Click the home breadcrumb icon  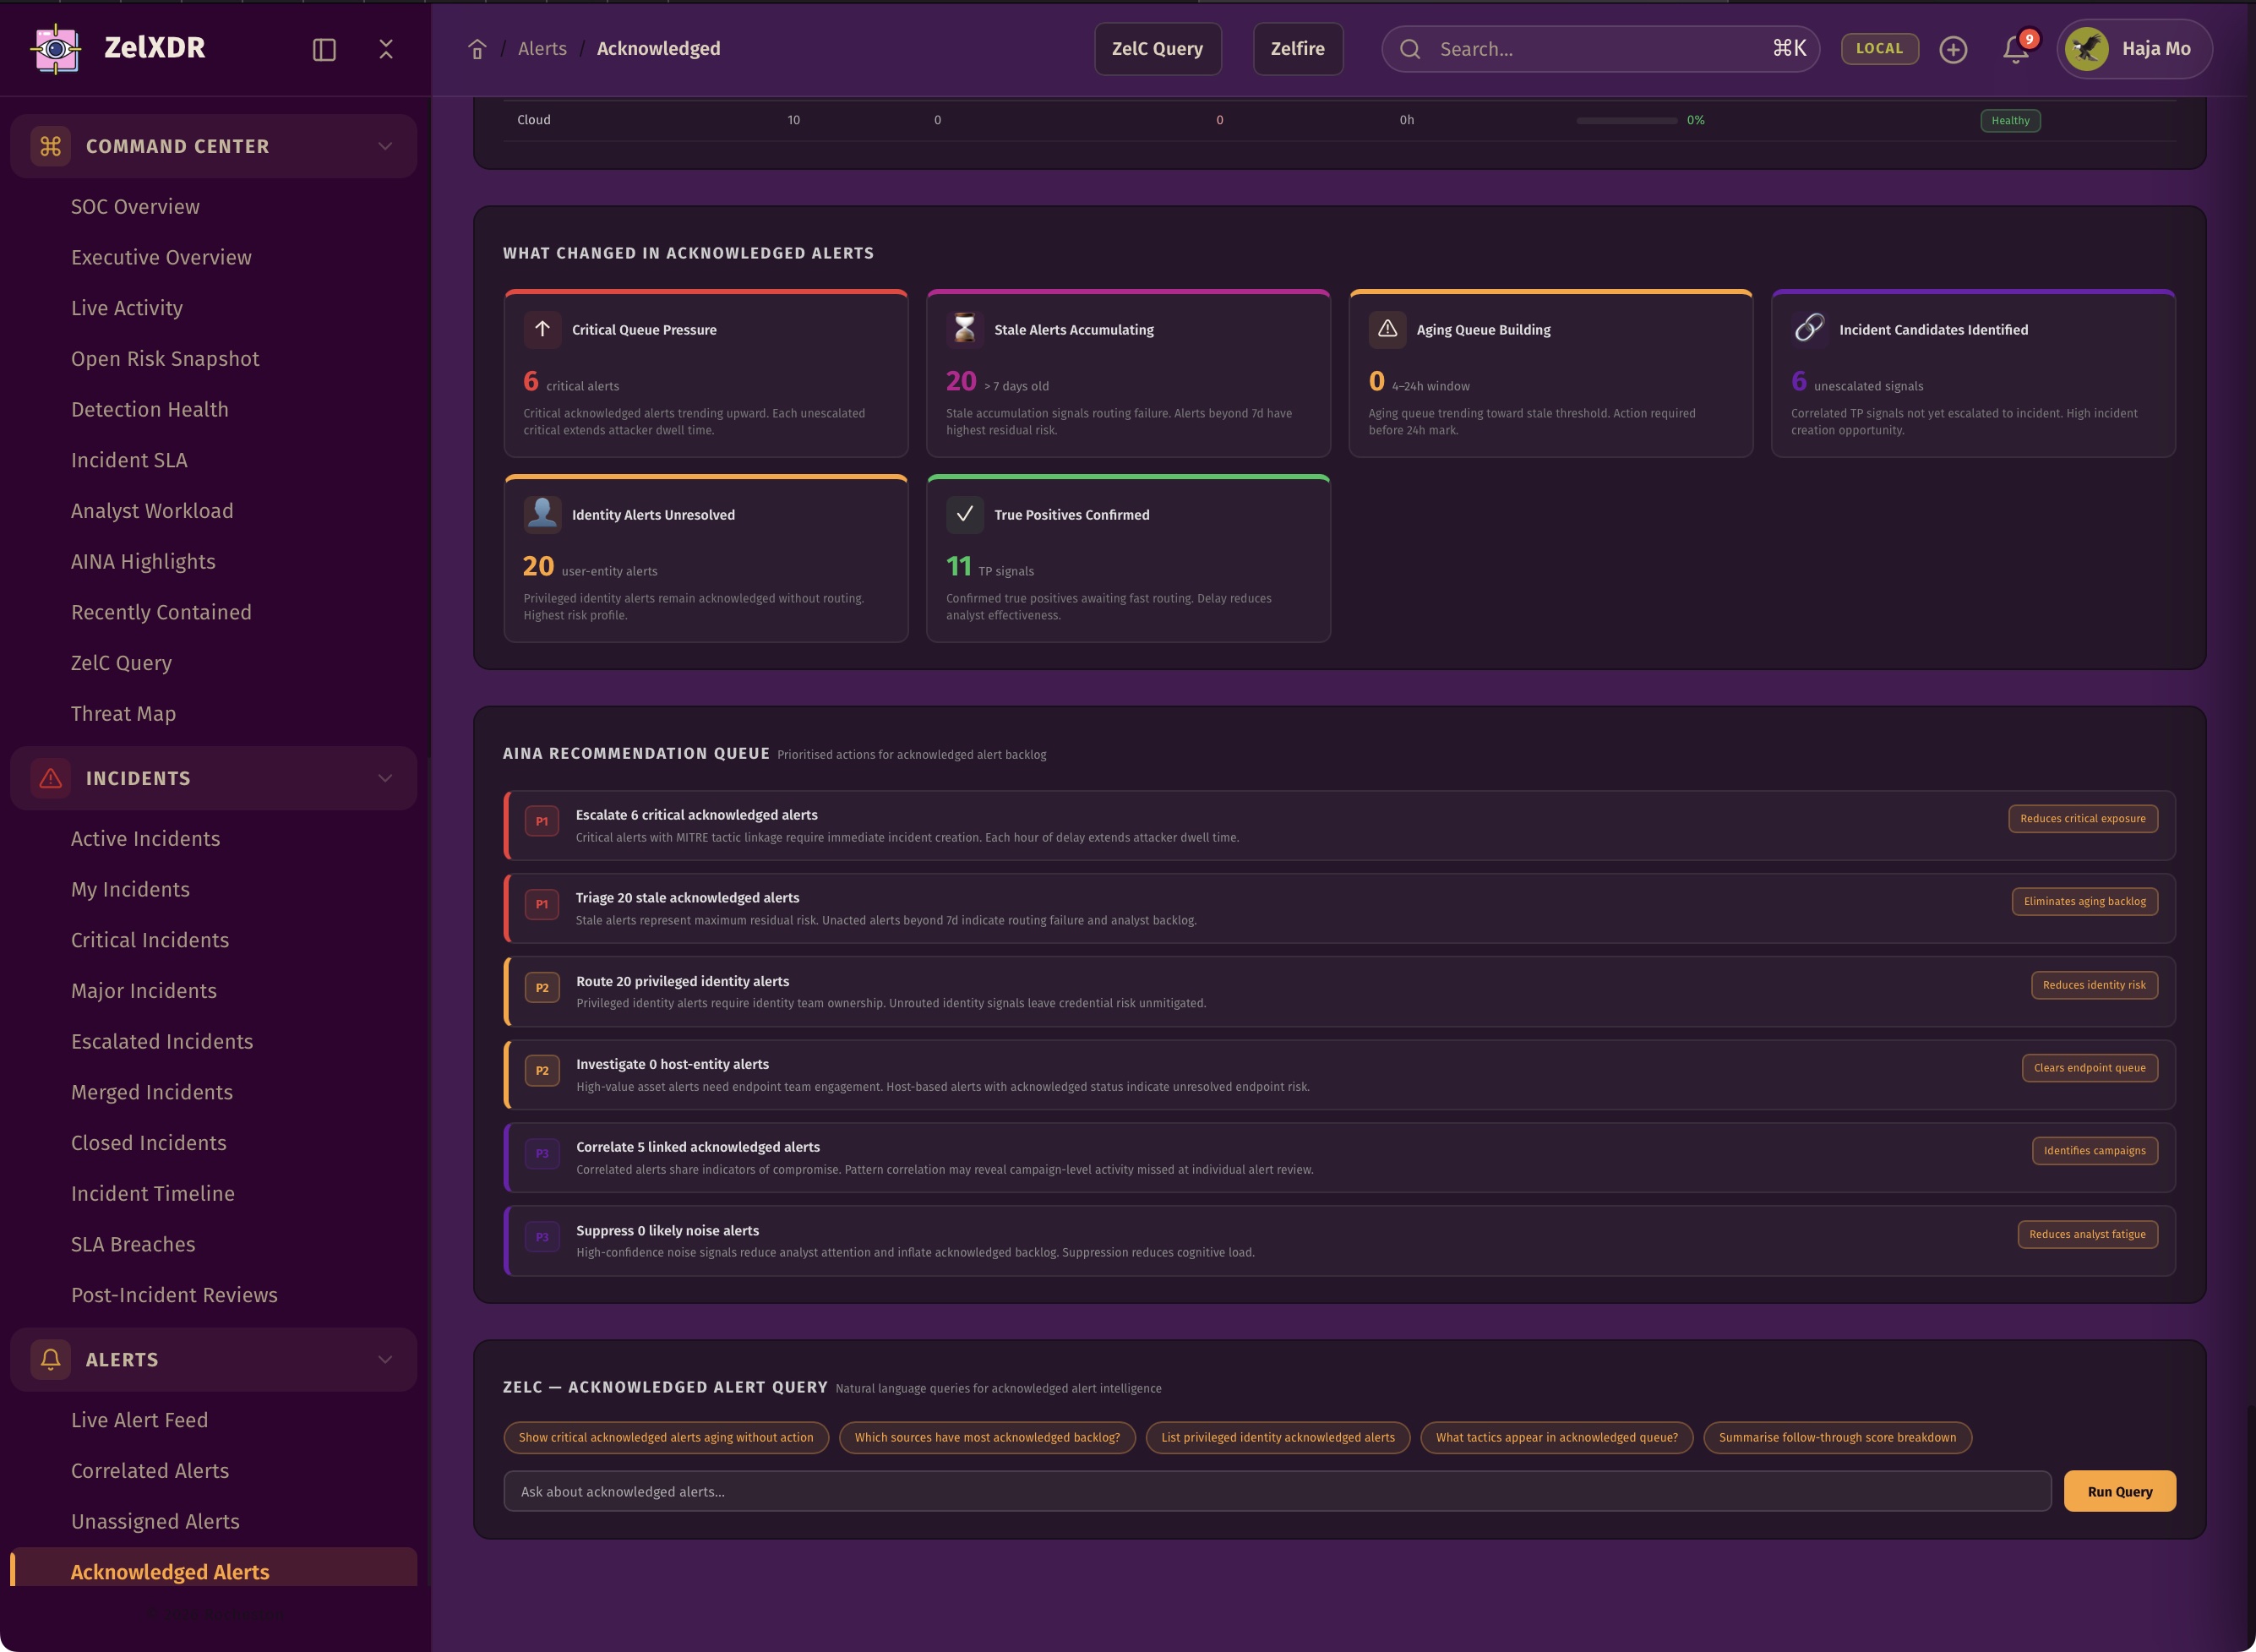(x=477, y=49)
